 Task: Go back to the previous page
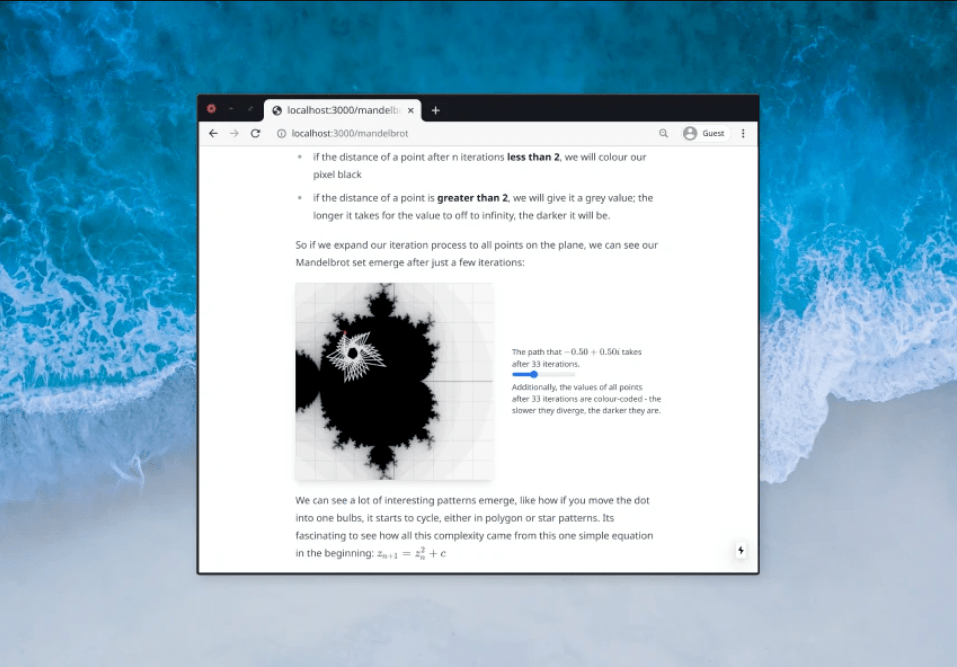[x=213, y=133]
